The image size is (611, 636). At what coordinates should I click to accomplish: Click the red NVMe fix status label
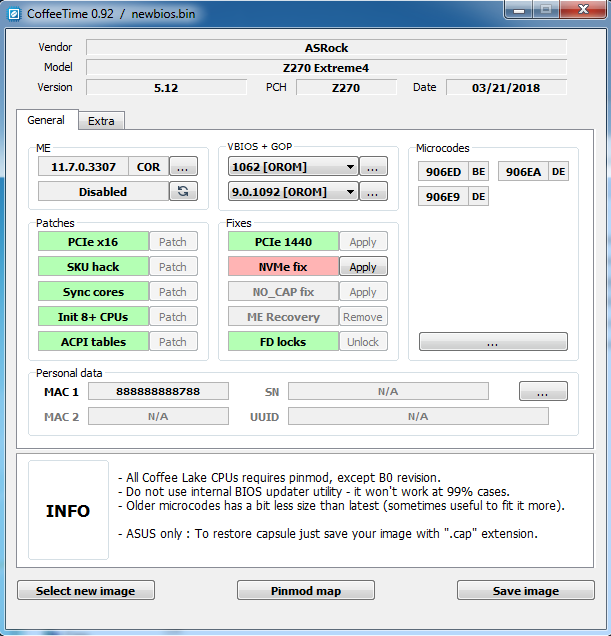point(283,266)
